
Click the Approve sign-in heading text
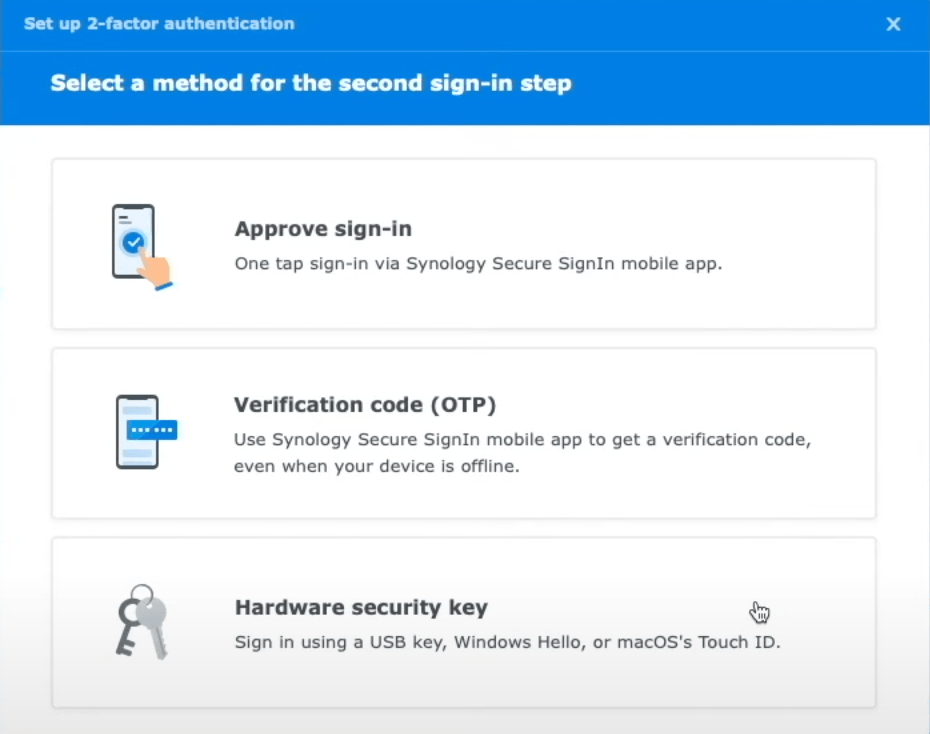coord(322,229)
